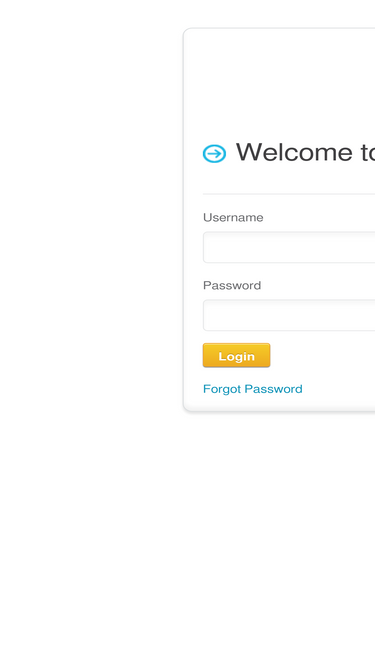Click the yellow Login button
The width and height of the screenshot is (375, 667).
236,355
